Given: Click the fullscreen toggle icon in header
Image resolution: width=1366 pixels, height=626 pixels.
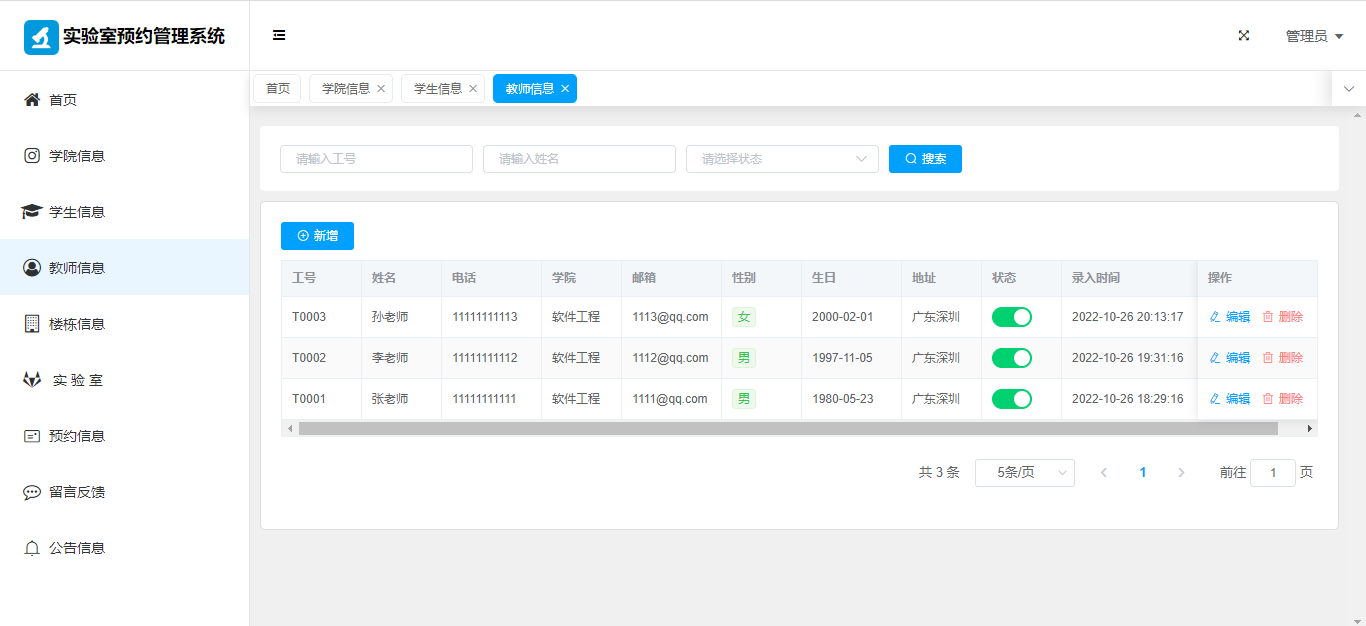Looking at the screenshot, I should point(1244,35).
